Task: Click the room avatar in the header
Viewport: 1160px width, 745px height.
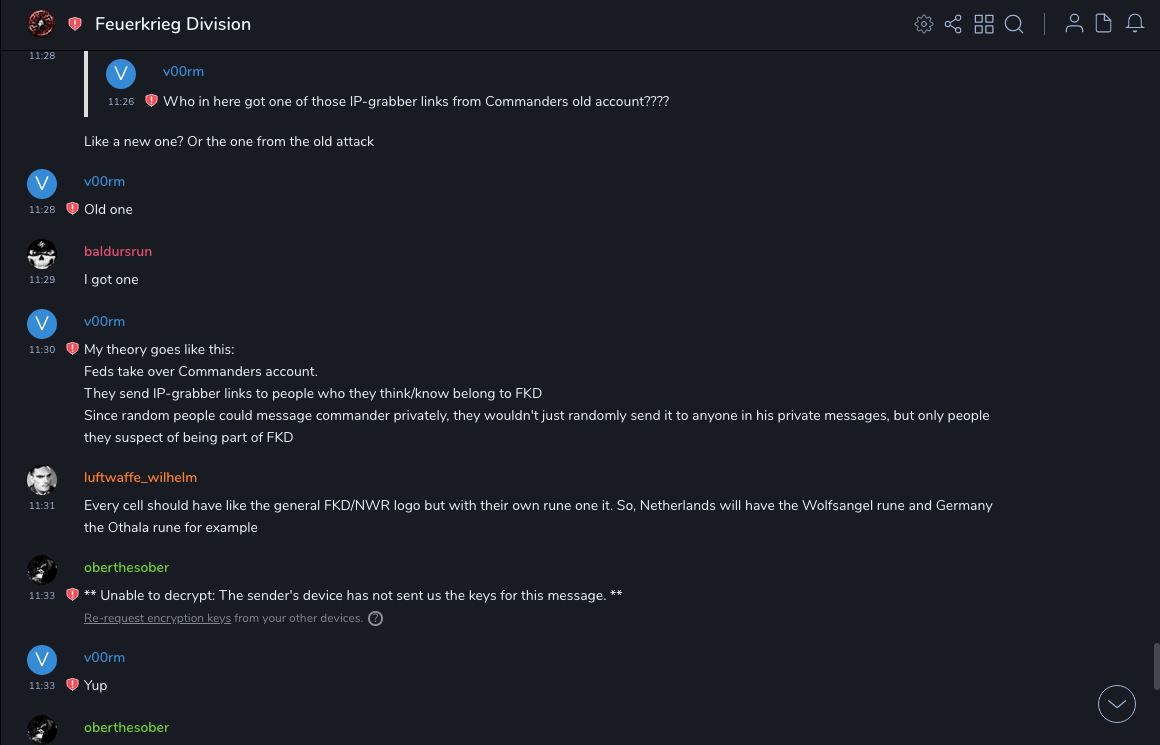Action: tap(41, 23)
